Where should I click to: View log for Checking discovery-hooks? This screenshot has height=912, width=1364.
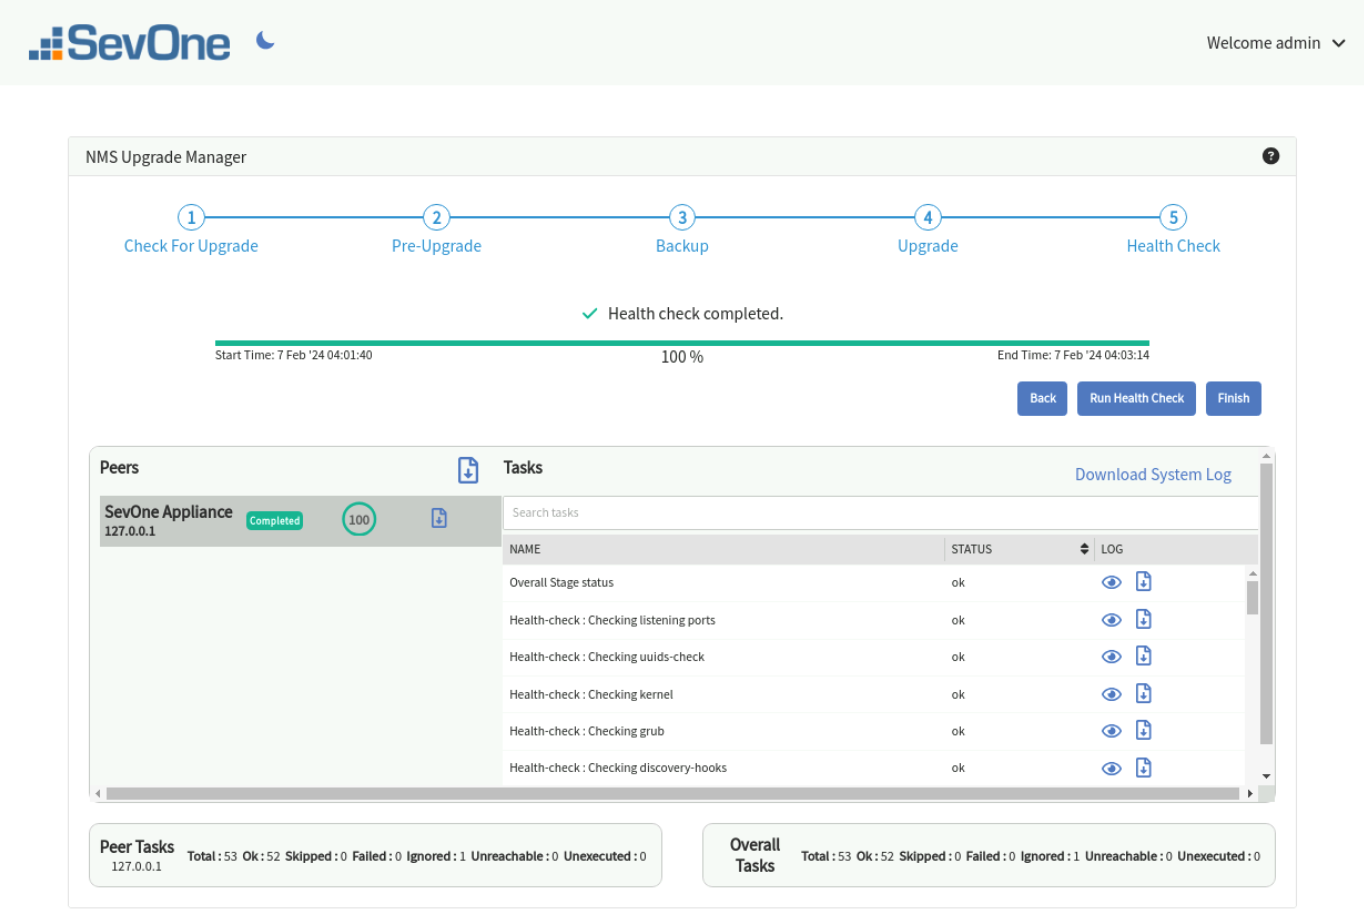tap(1111, 768)
